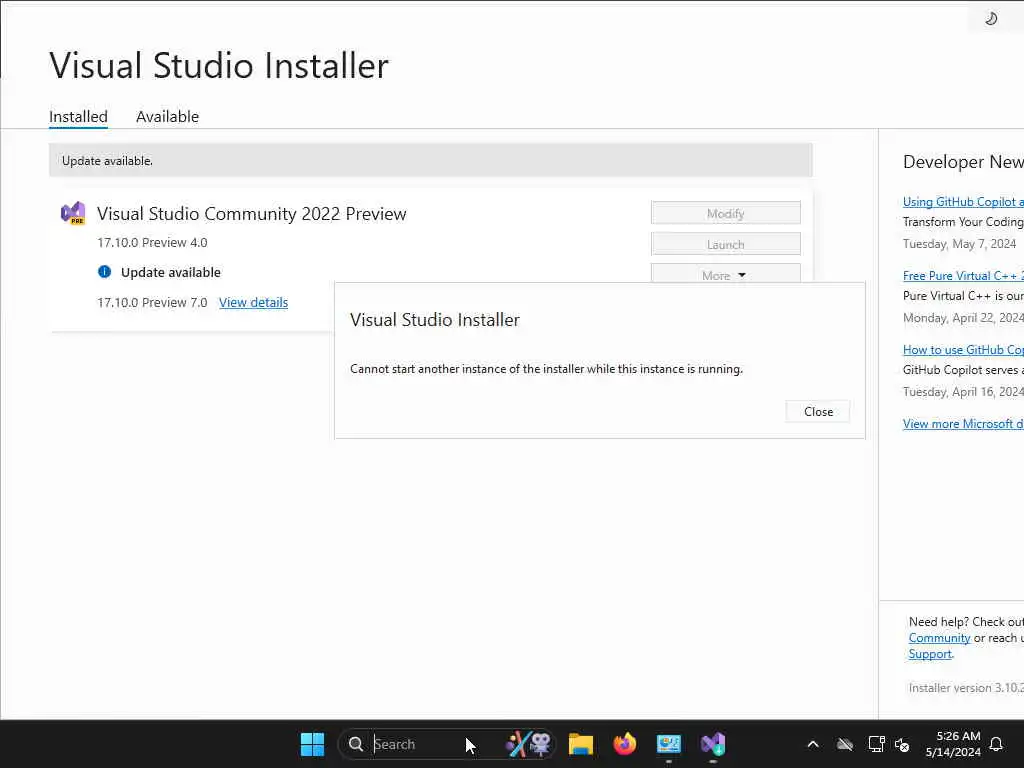
Task: Click the 'Monday, April 22, 2024' date
Action: (963, 317)
